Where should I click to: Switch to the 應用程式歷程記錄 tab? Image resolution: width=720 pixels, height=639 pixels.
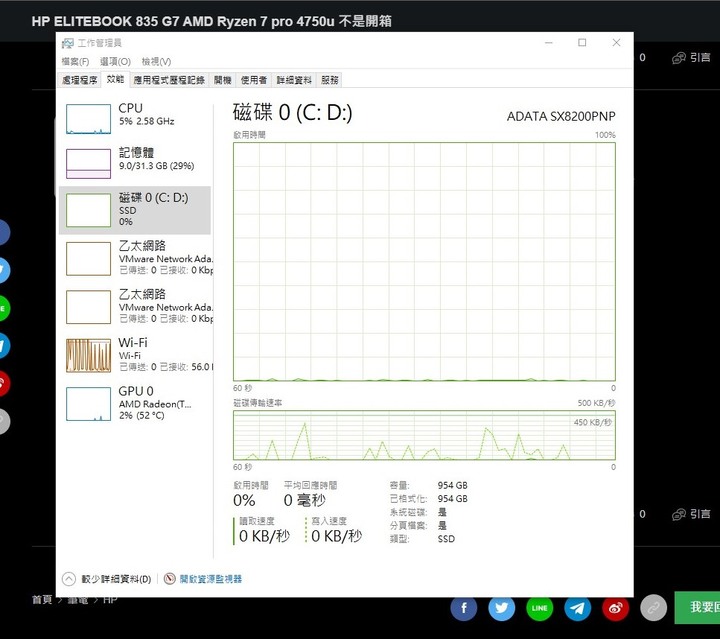click(169, 80)
